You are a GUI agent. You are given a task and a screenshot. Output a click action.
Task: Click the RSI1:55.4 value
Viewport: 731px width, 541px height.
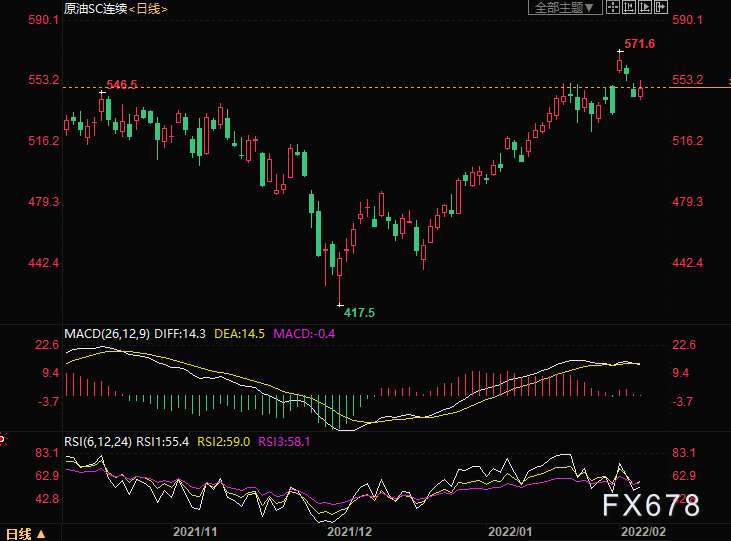pos(162,441)
